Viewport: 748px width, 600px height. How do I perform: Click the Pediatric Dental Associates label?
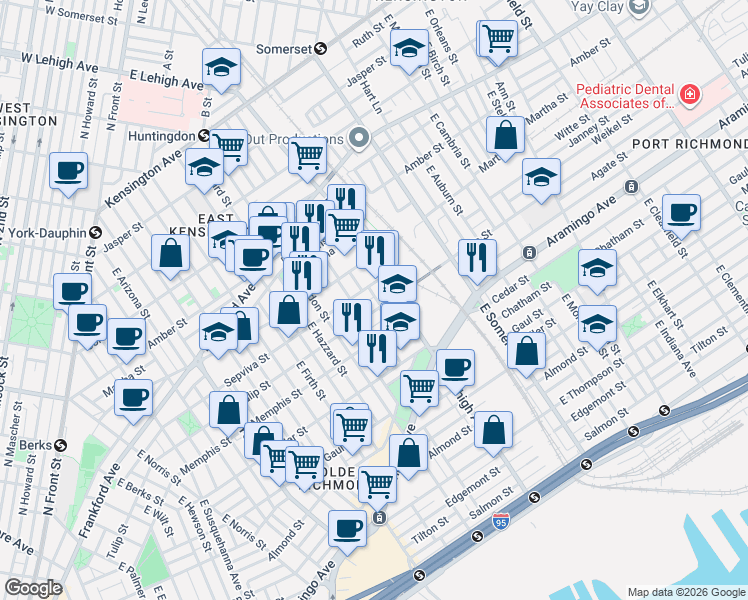626,96
